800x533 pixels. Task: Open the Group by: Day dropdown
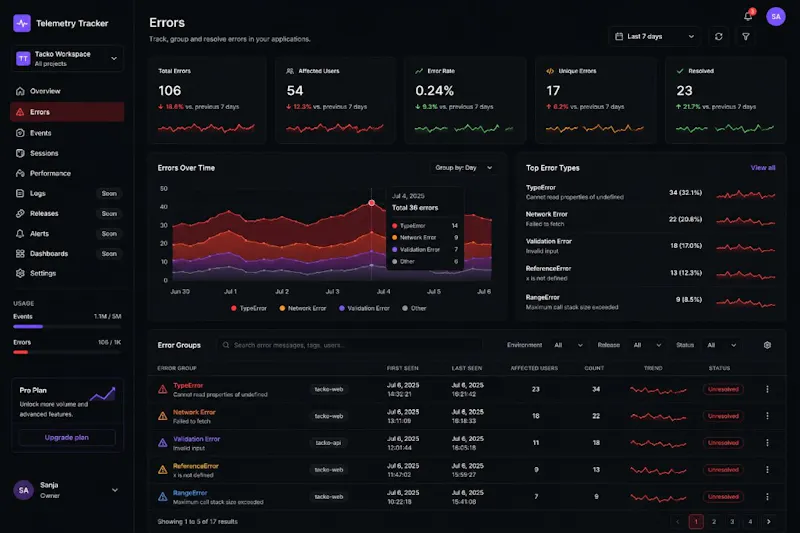[463, 168]
